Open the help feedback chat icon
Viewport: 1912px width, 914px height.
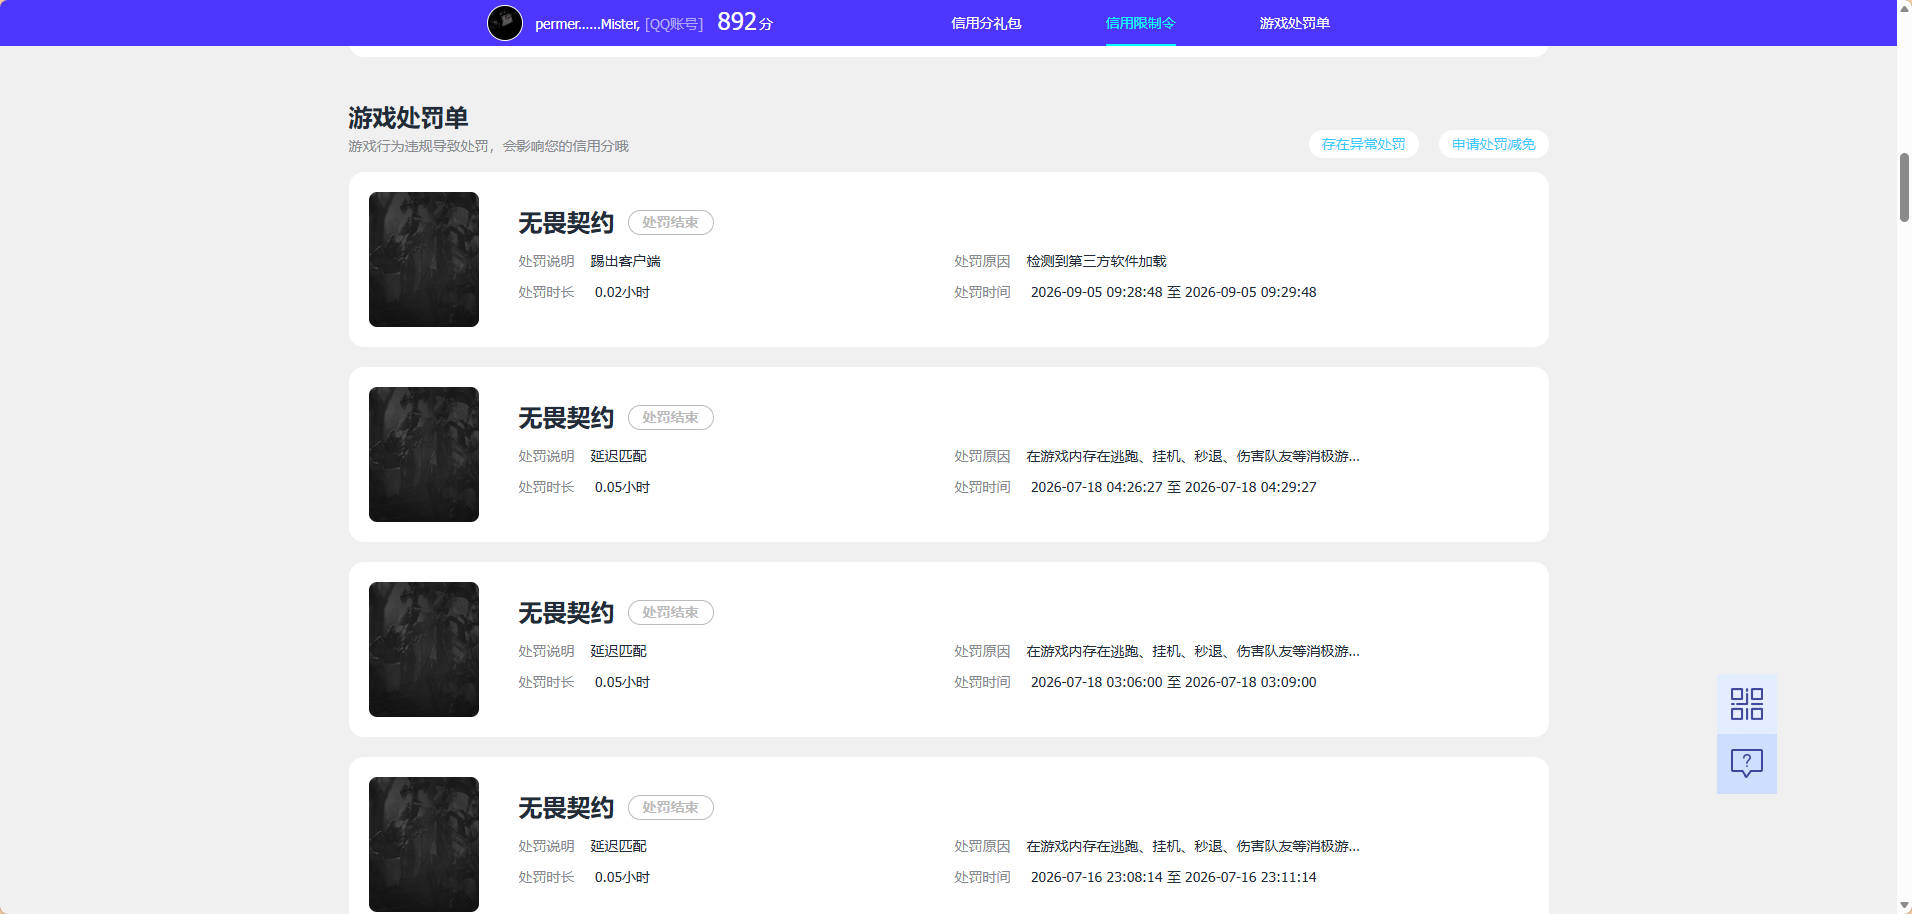[1747, 764]
